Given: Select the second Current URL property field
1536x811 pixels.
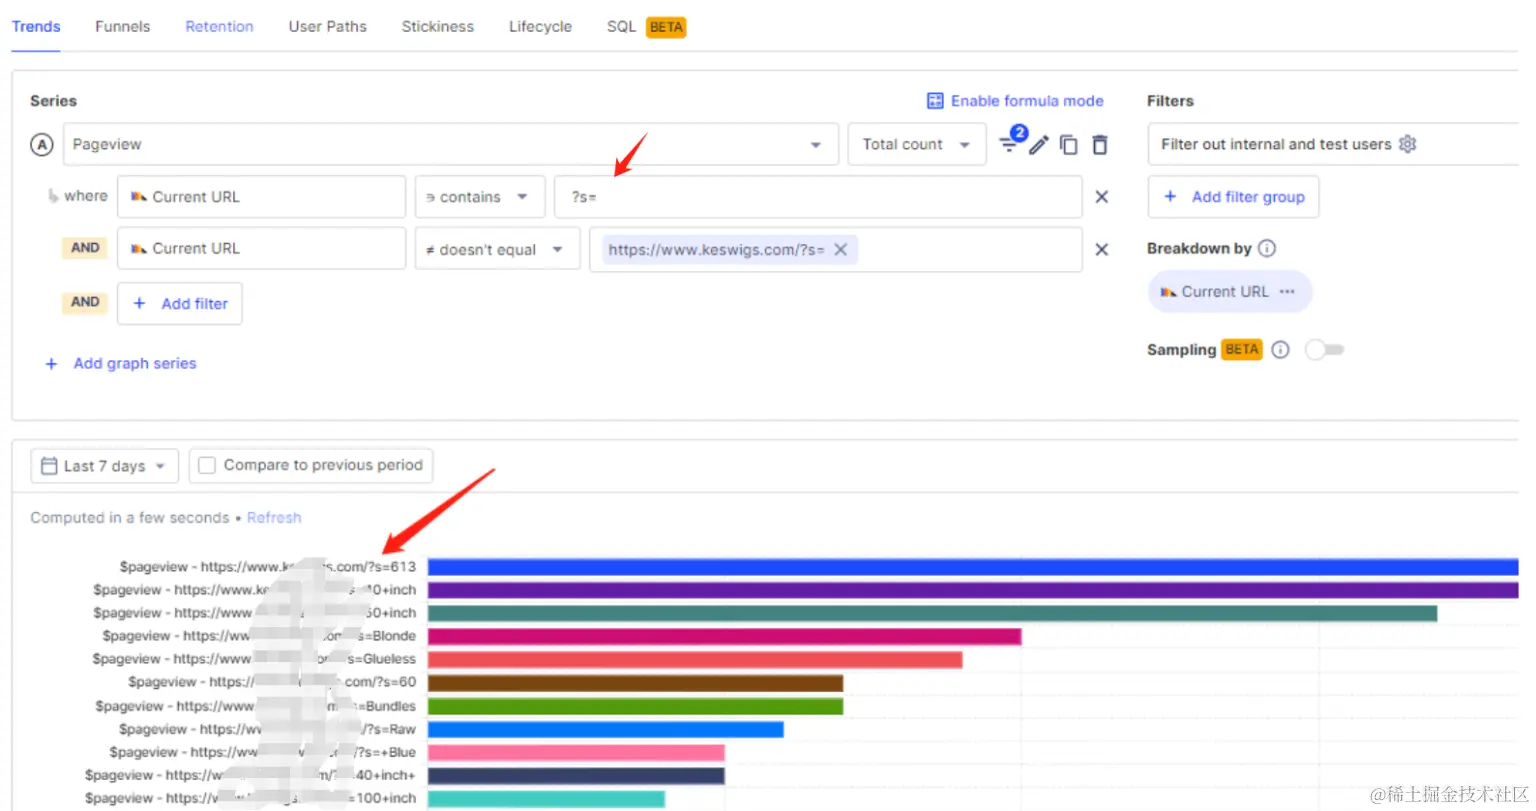Looking at the screenshot, I should point(261,249).
